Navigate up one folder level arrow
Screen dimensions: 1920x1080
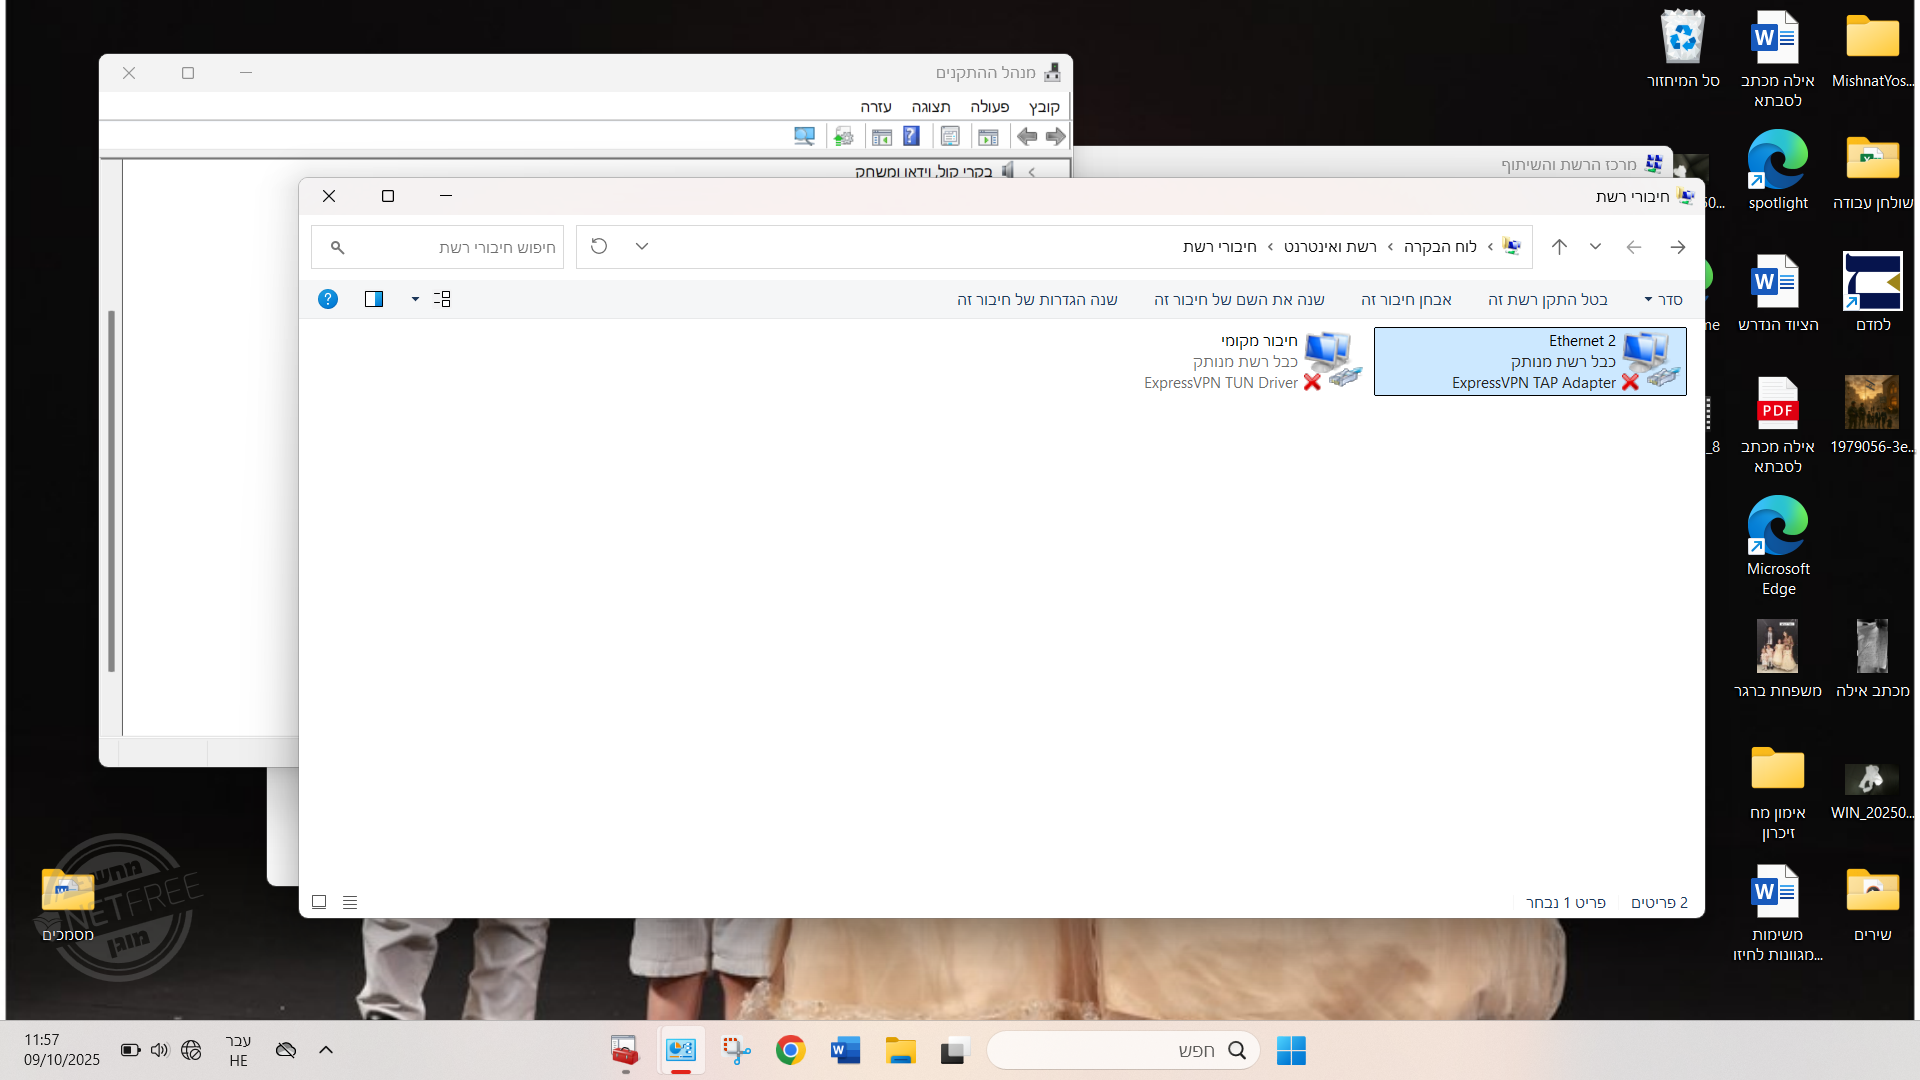coord(1559,246)
